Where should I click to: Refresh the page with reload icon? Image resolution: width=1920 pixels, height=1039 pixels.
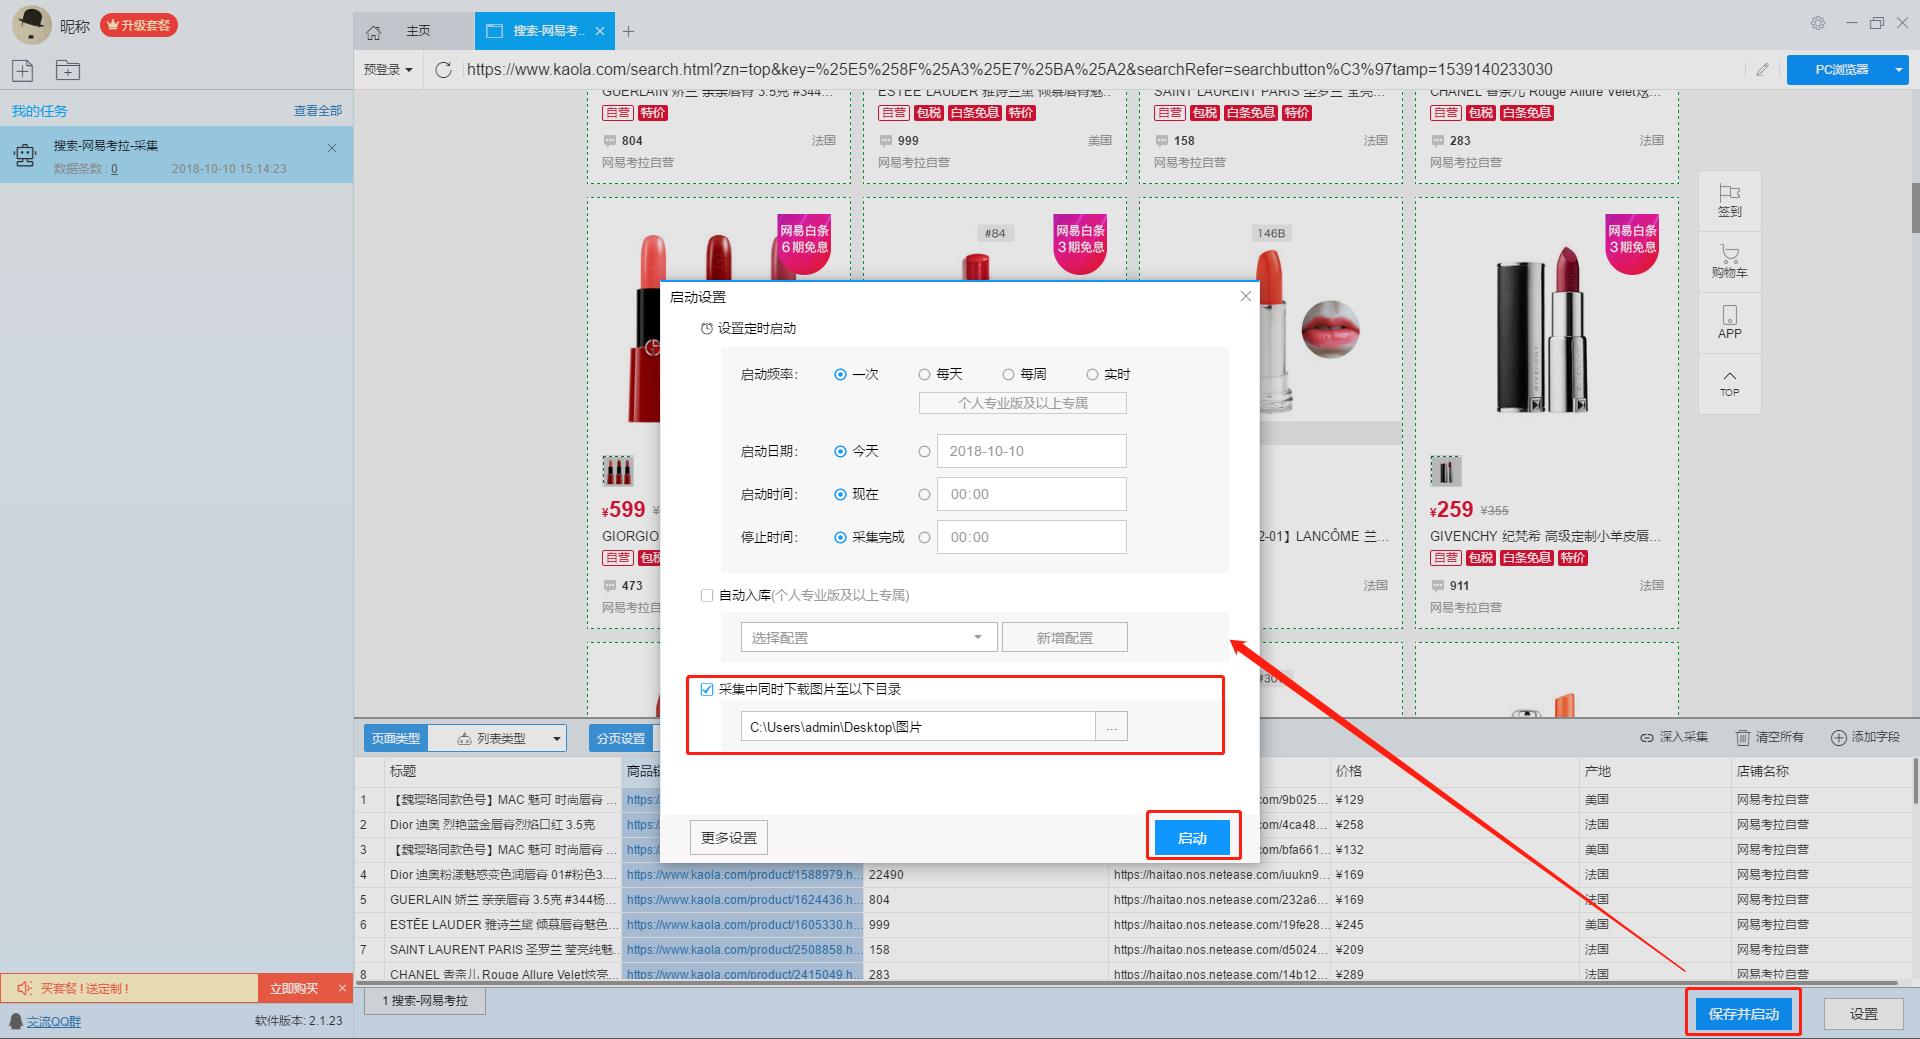point(444,69)
